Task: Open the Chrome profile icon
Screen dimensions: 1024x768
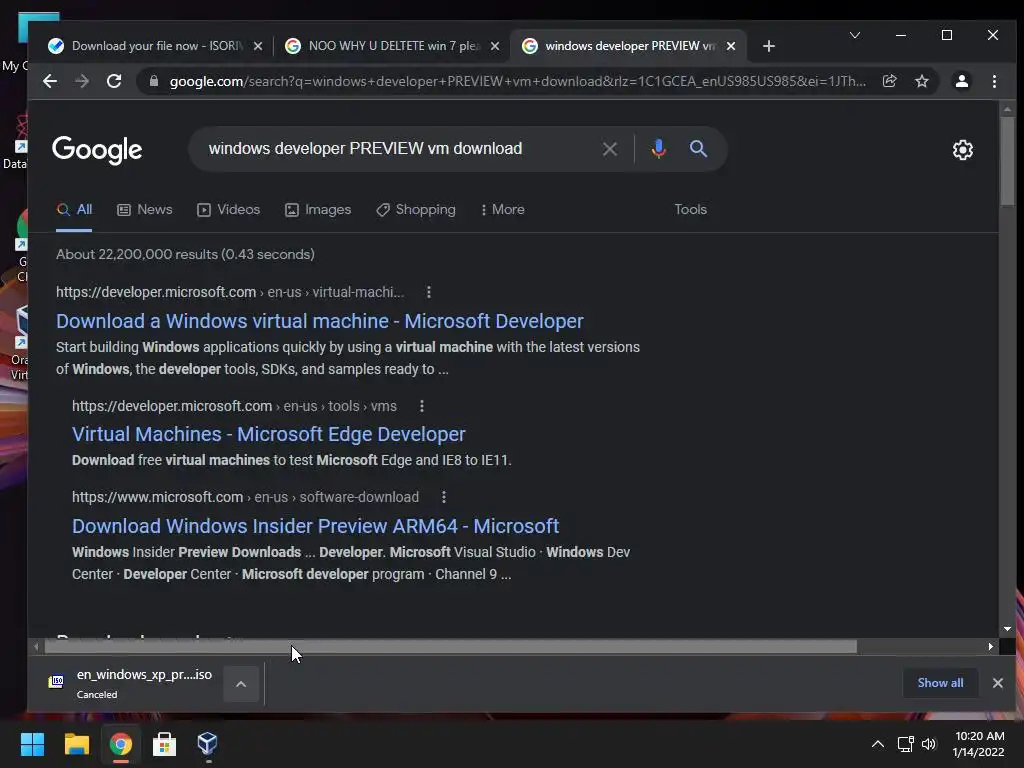Action: pos(961,81)
